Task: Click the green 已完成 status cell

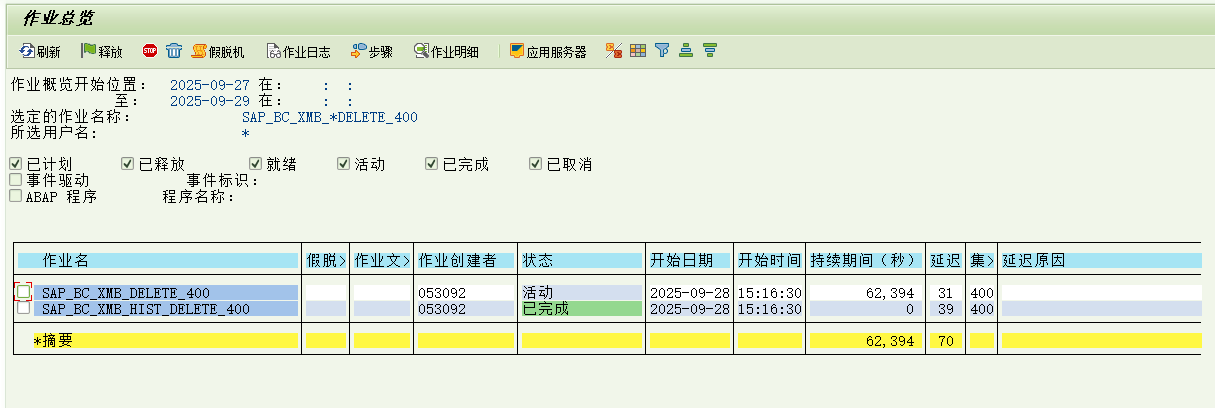Action: [580, 309]
